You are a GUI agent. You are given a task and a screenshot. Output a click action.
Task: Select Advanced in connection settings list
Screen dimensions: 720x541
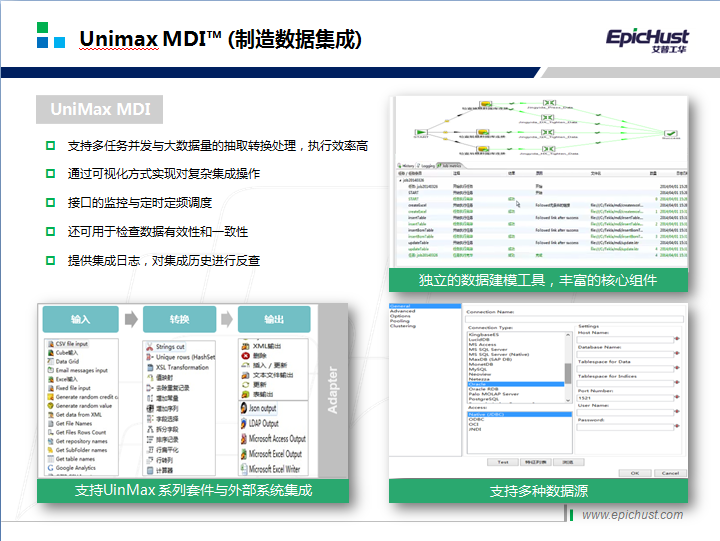point(403,311)
